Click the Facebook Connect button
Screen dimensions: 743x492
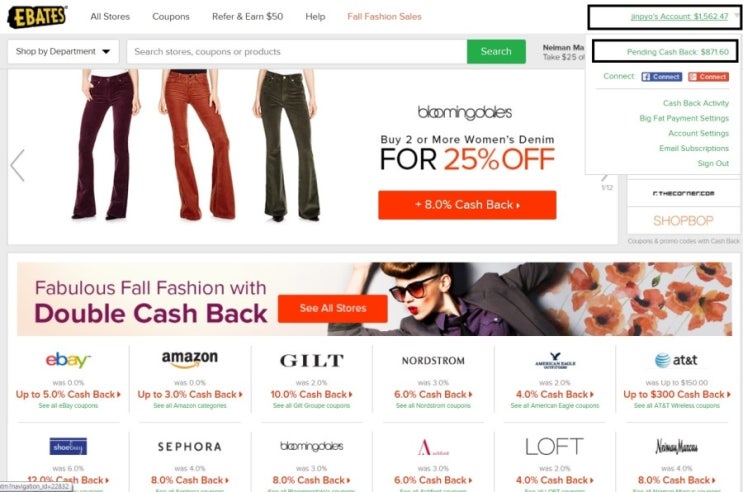tap(661, 77)
